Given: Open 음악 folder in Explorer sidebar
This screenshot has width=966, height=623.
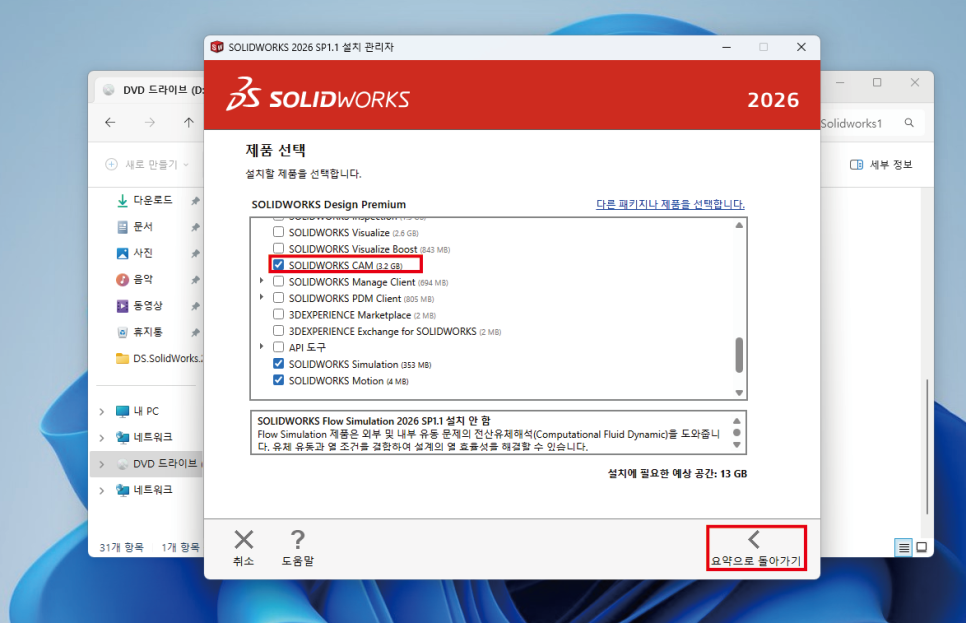Looking at the screenshot, I should click(143, 279).
